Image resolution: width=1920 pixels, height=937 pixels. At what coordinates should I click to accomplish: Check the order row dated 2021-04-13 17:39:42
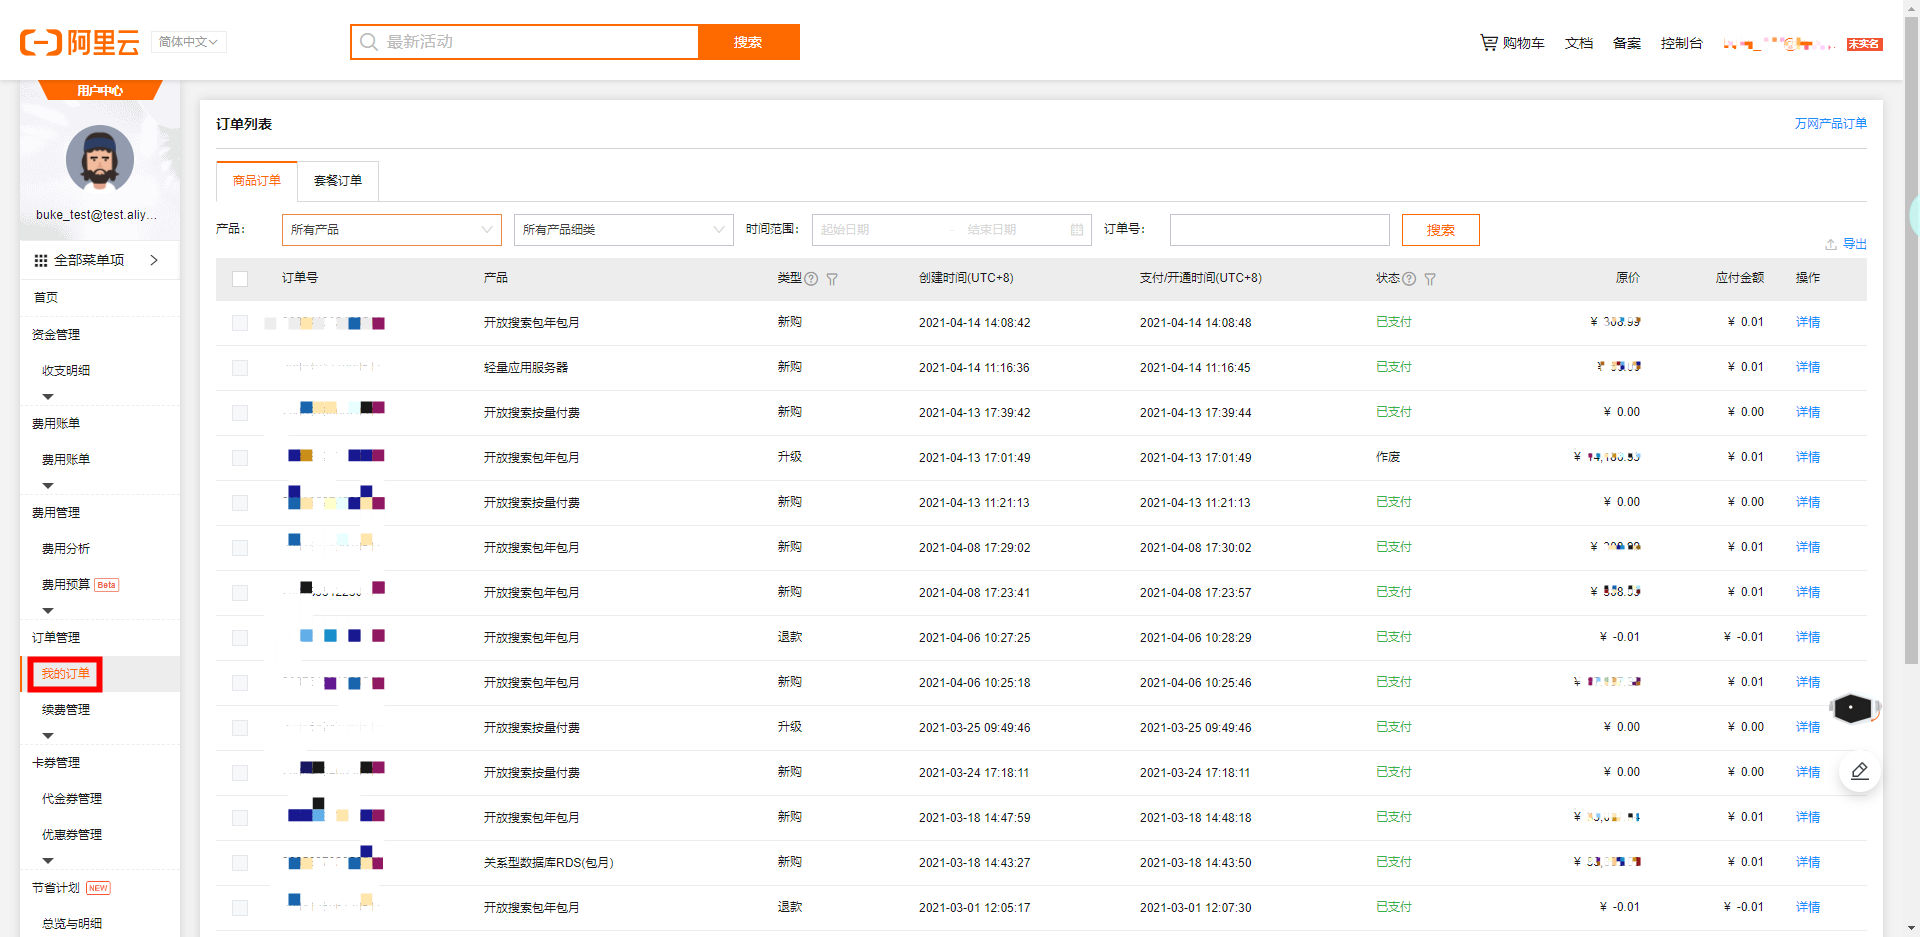240,413
